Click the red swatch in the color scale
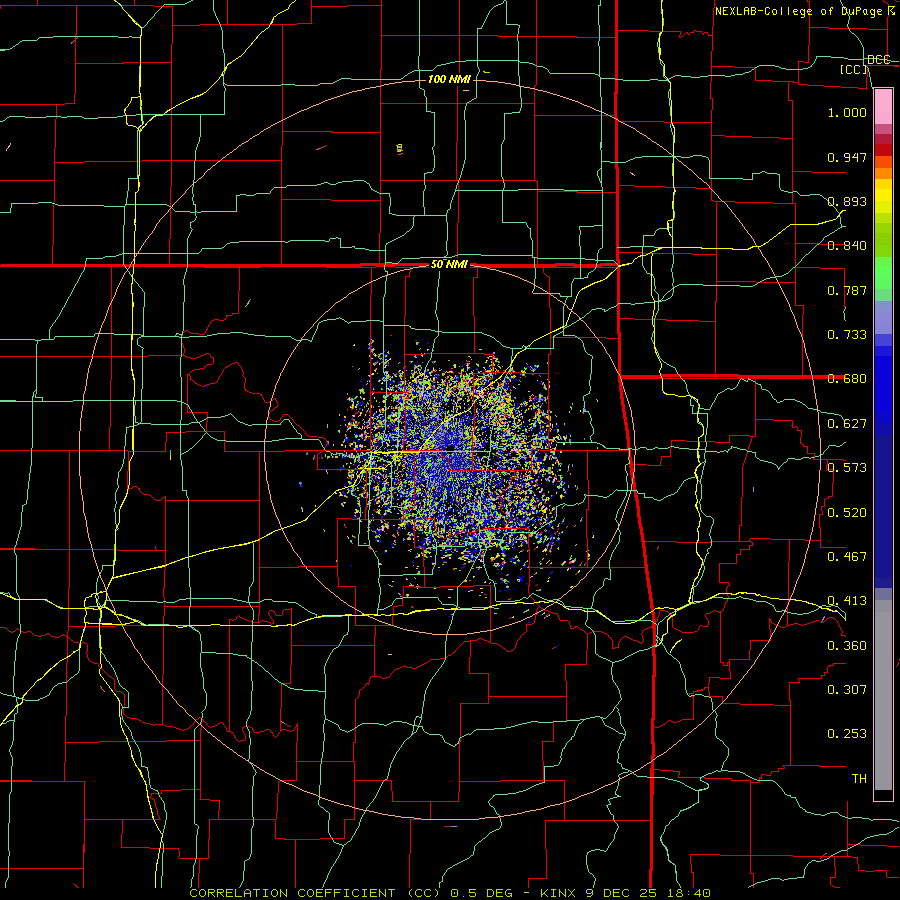The height and width of the screenshot is (900, 900). click(883, 150)
